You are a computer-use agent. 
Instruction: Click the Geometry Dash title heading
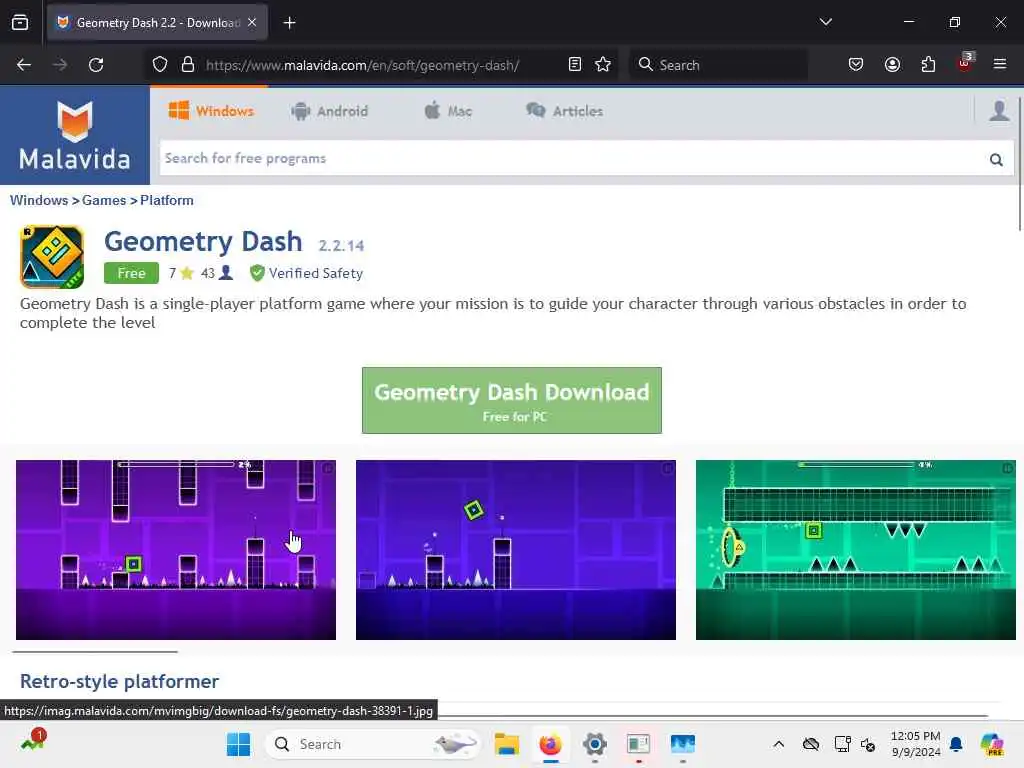(x=203, y=242)
